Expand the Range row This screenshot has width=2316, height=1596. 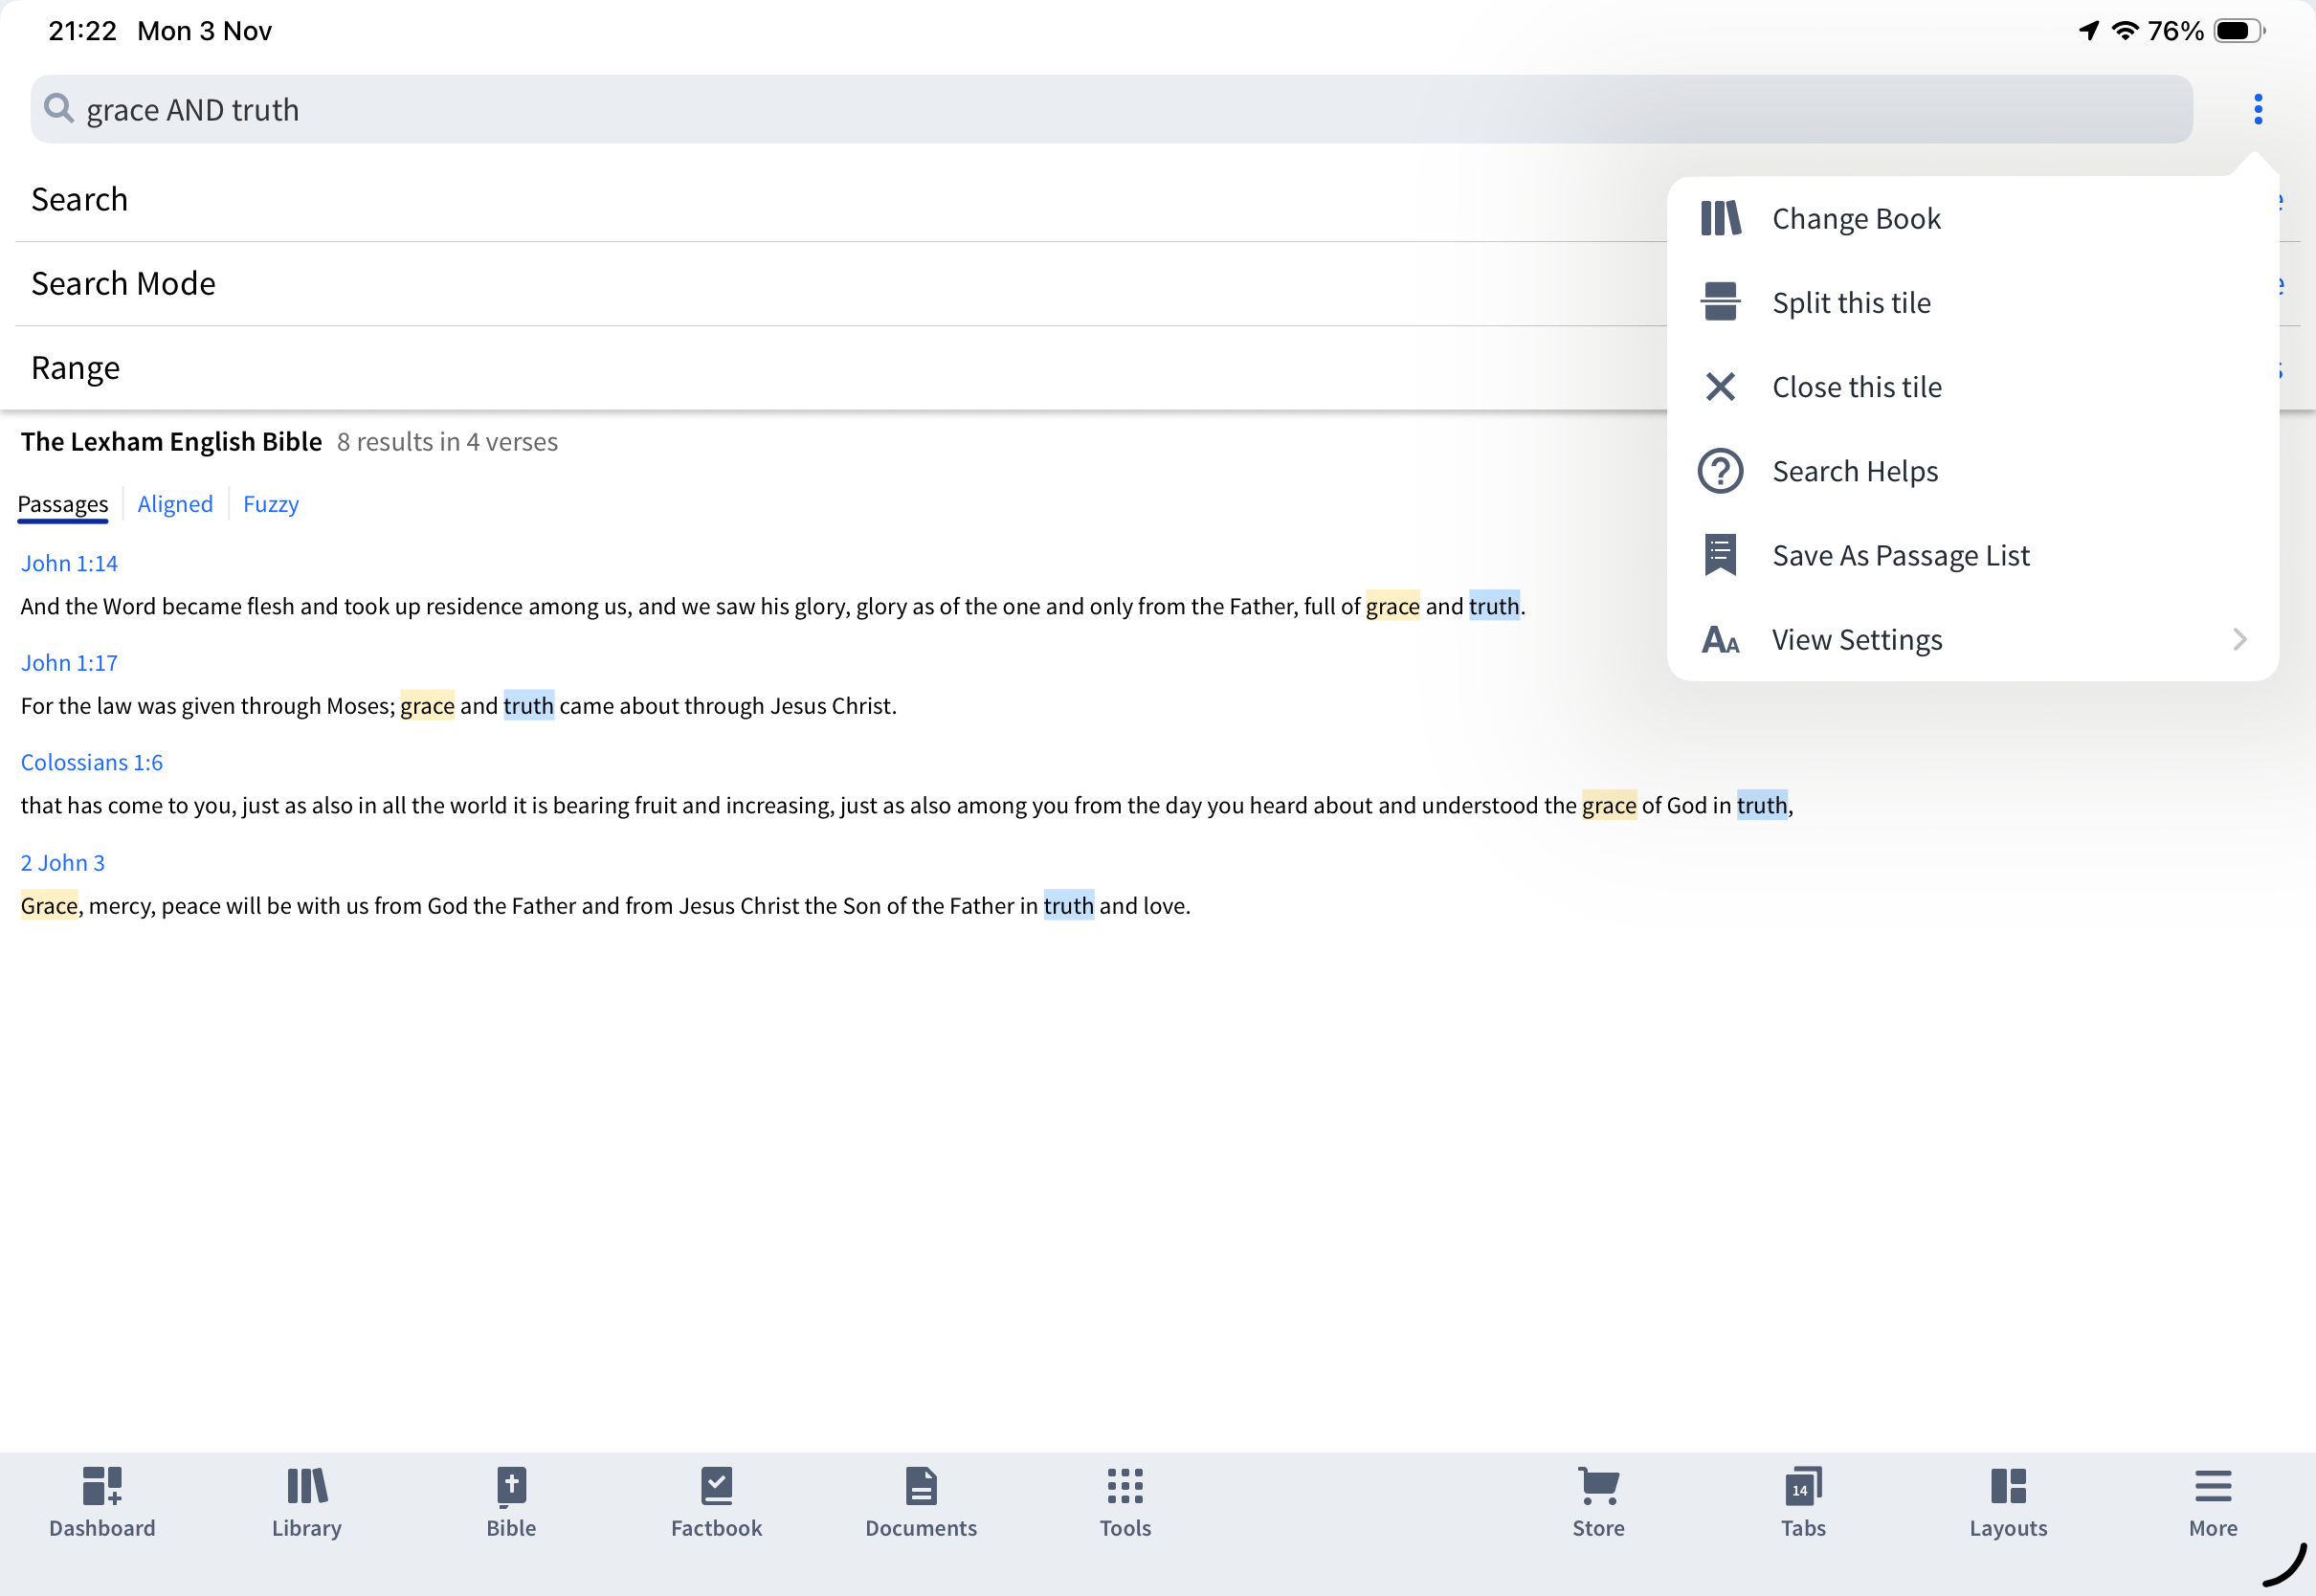point(76,368)
